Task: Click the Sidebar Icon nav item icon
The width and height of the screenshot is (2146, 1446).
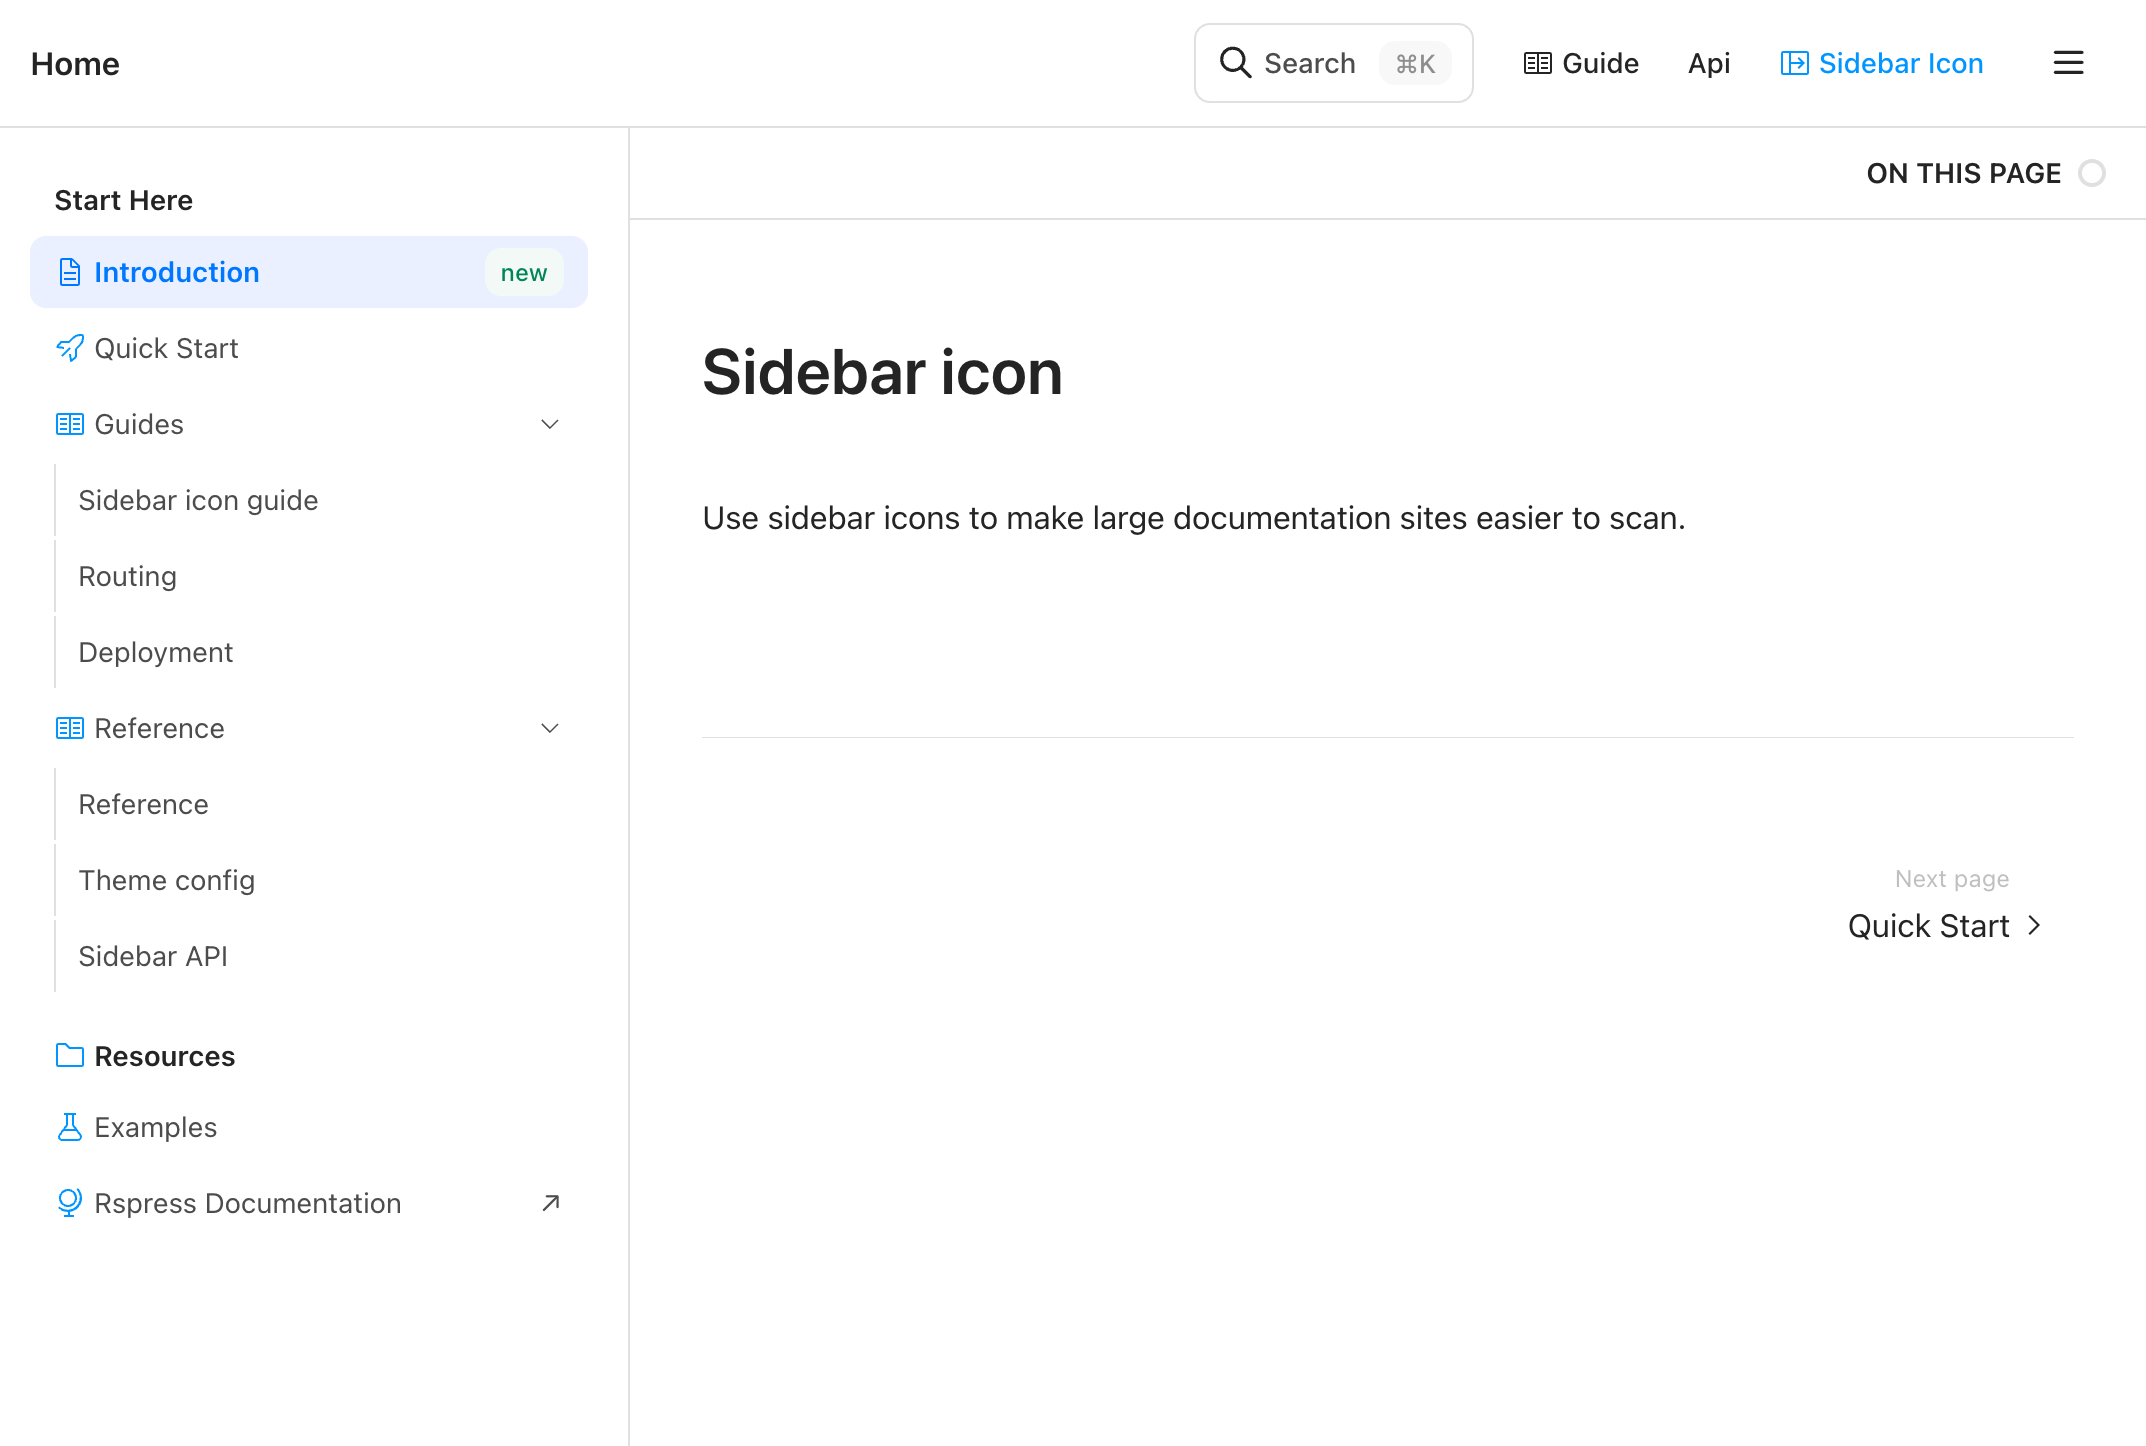Action: (1794, 63)
